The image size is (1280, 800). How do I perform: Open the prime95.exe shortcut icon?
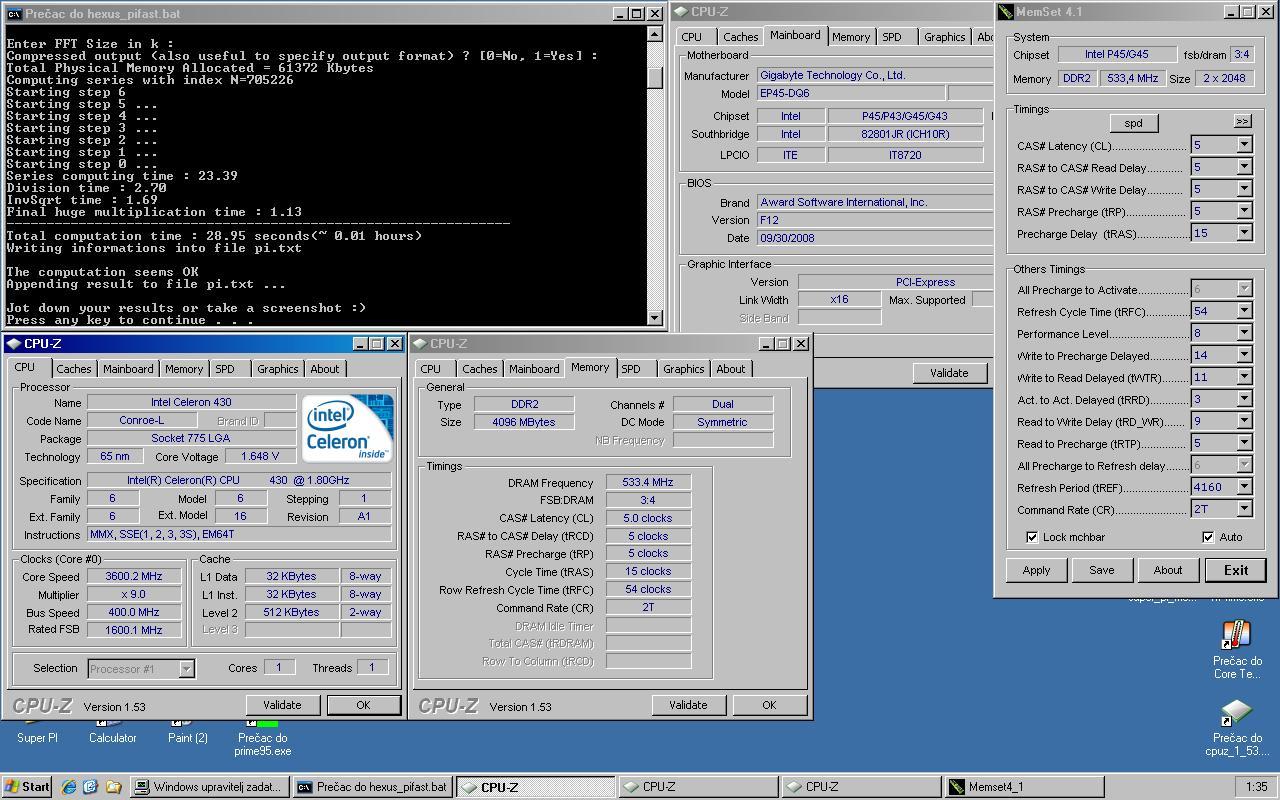click(262, 736)
